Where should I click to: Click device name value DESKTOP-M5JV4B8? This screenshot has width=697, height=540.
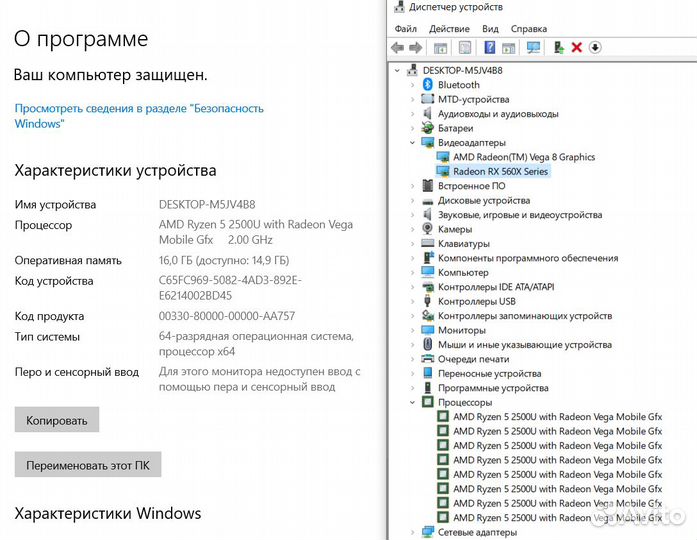207,204
